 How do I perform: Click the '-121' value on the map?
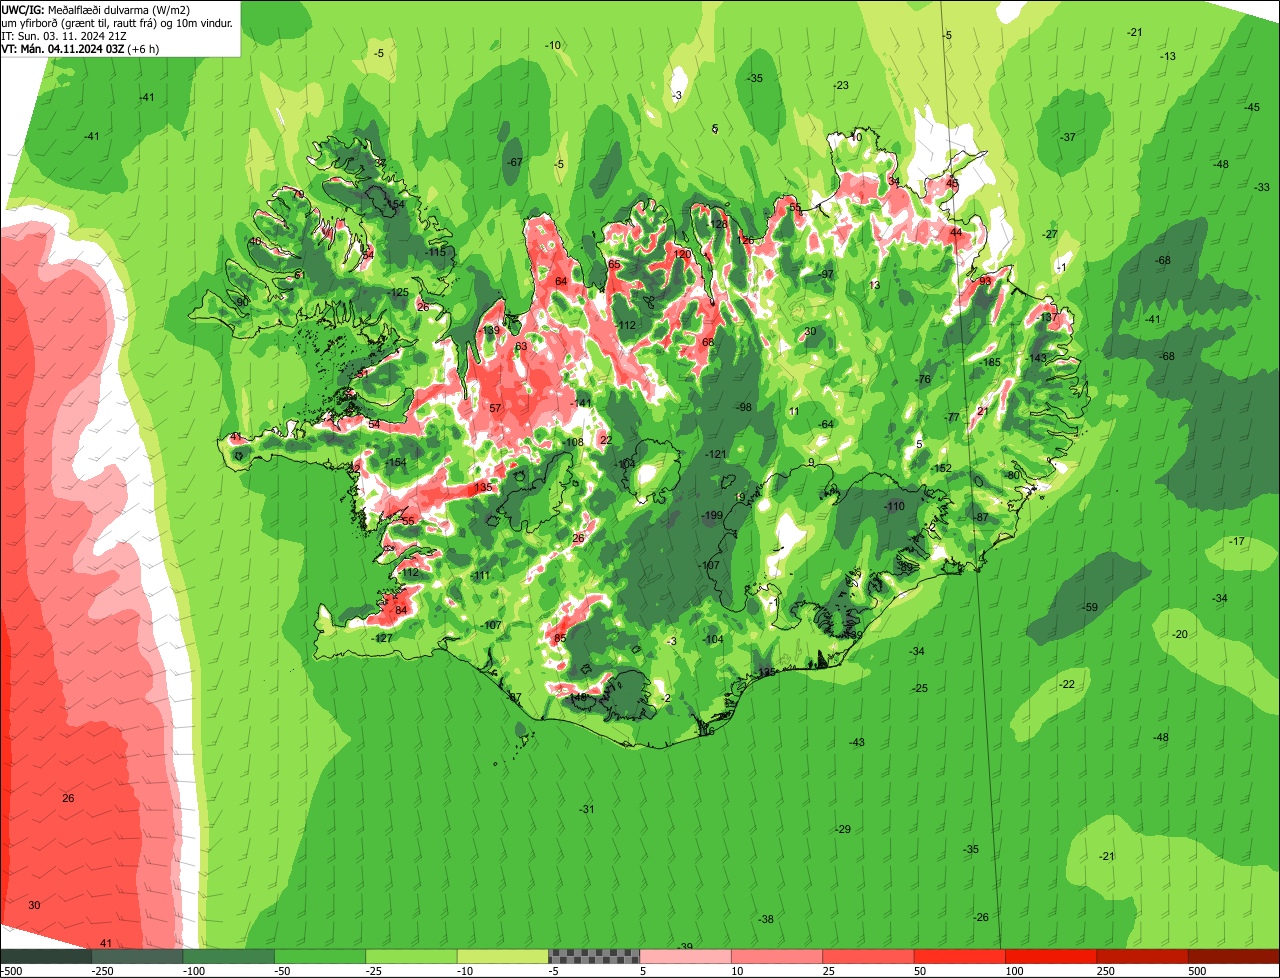click(x=716, y=455)
